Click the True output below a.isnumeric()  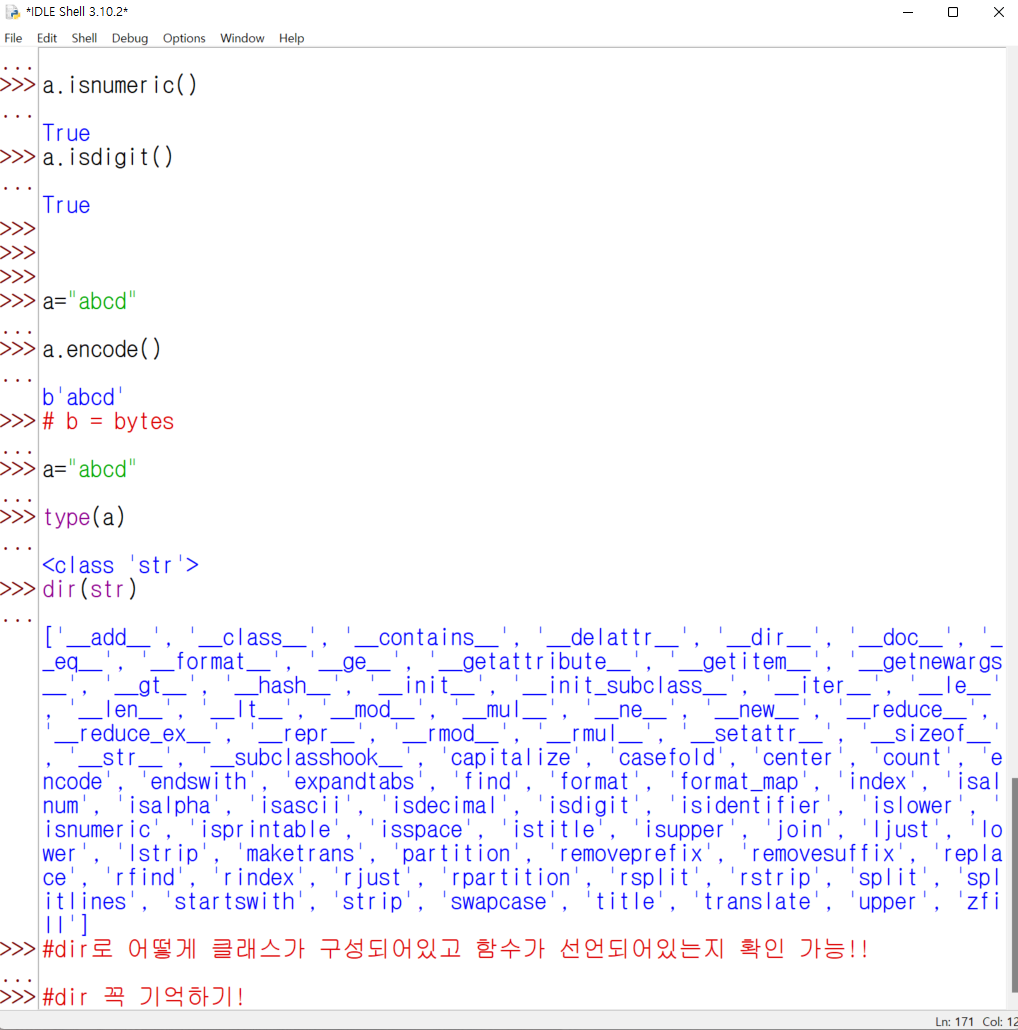coord(66,133)
